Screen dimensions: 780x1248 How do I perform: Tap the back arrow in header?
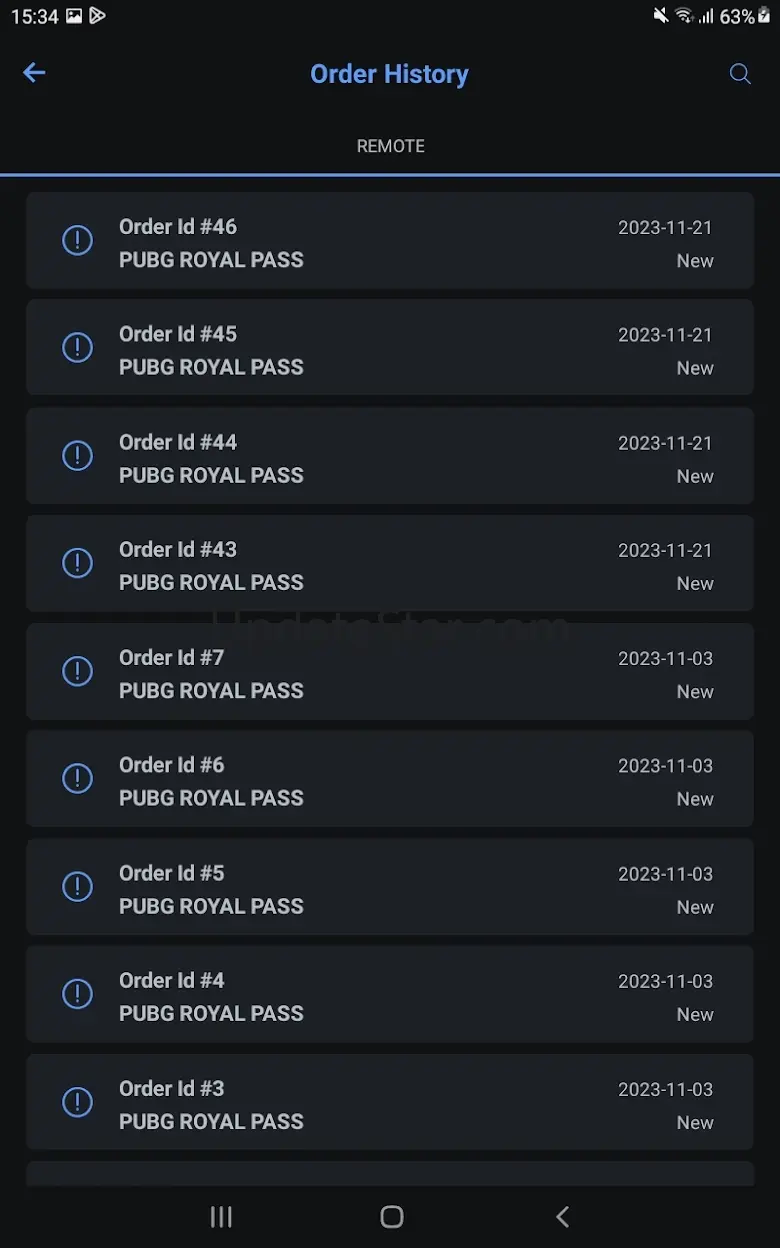34,73
